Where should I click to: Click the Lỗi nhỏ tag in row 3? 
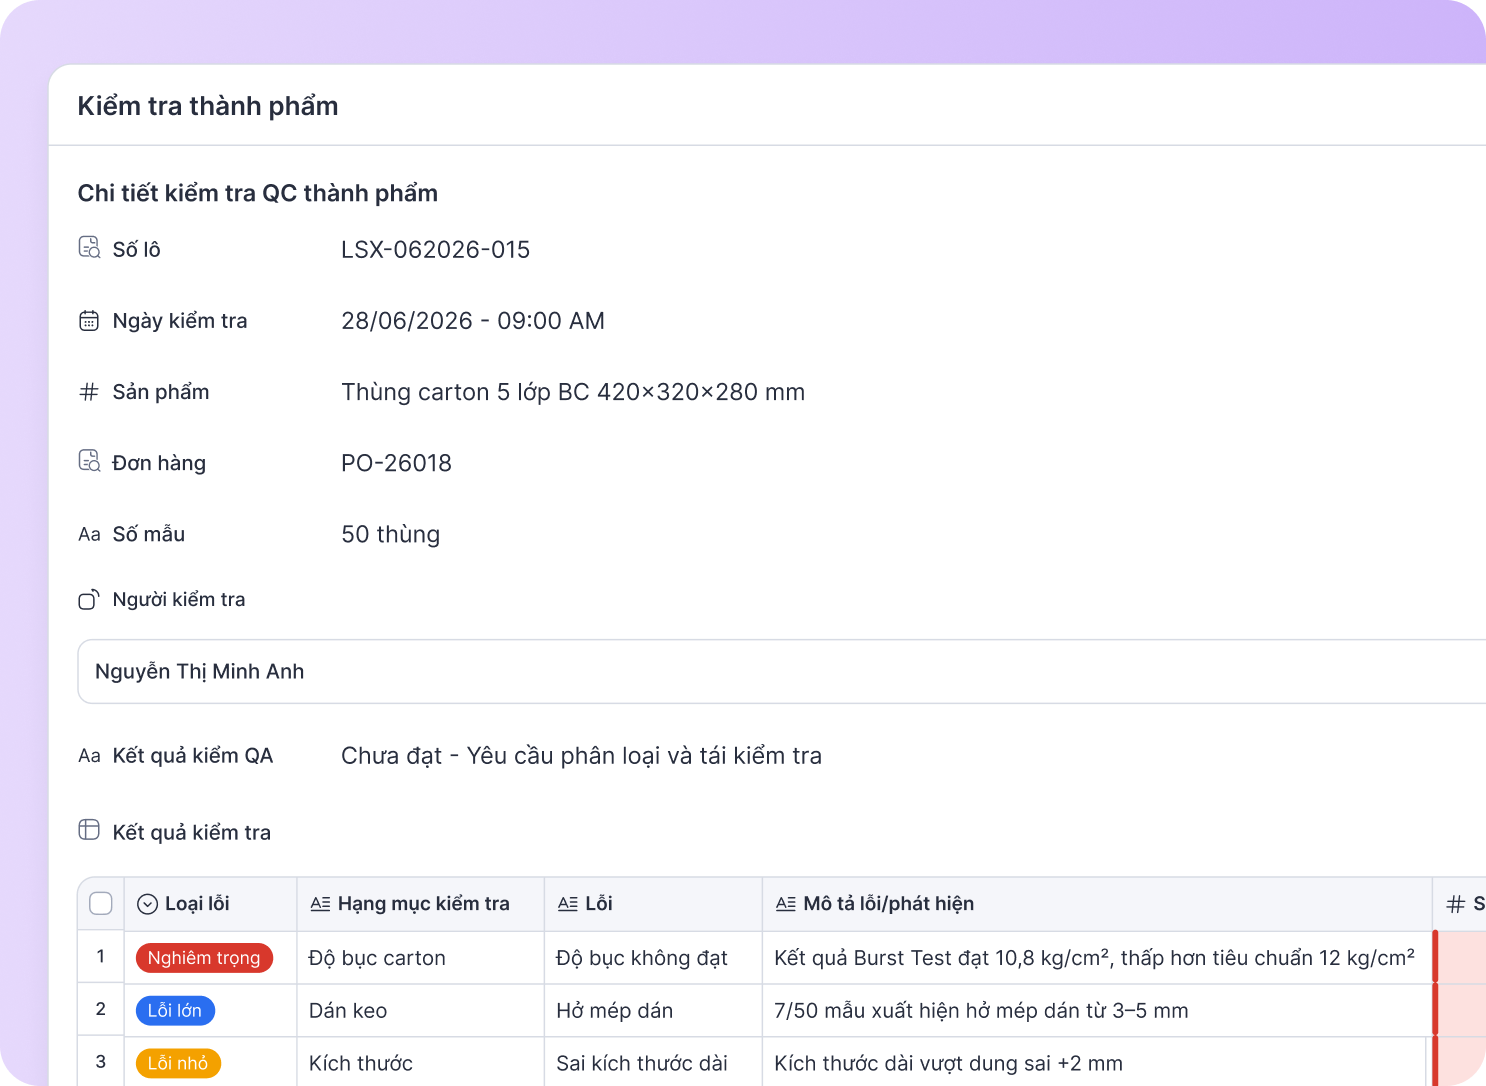click(178, 1064)
